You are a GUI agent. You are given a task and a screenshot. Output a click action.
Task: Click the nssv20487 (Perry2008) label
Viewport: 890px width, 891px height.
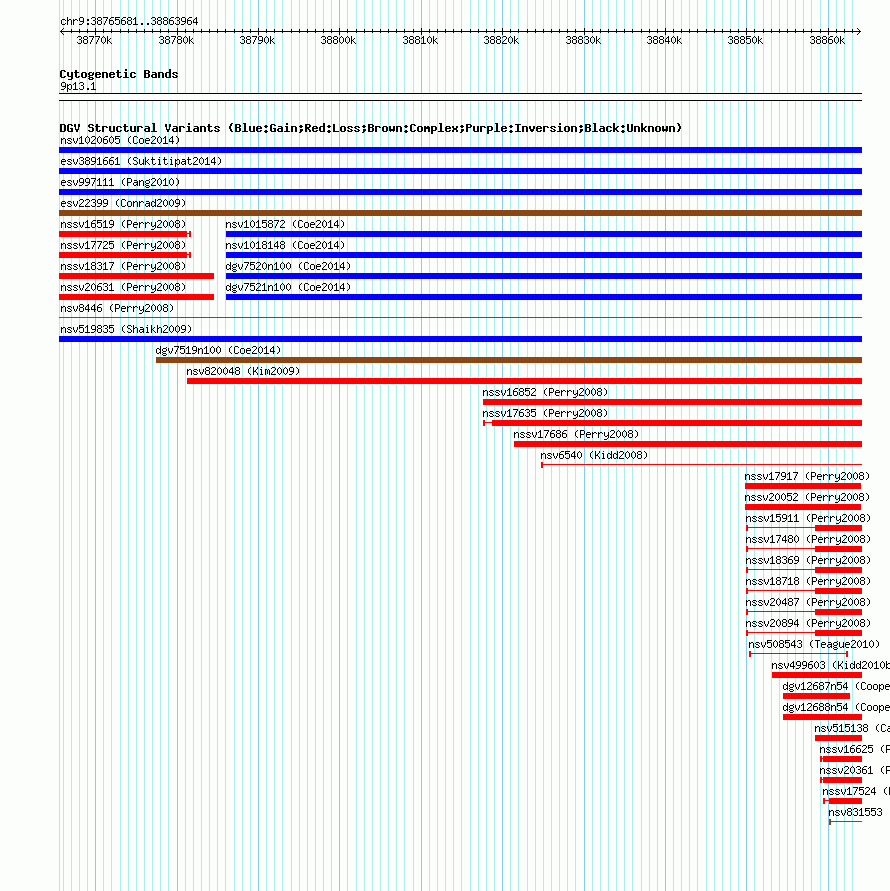point(808,603)
